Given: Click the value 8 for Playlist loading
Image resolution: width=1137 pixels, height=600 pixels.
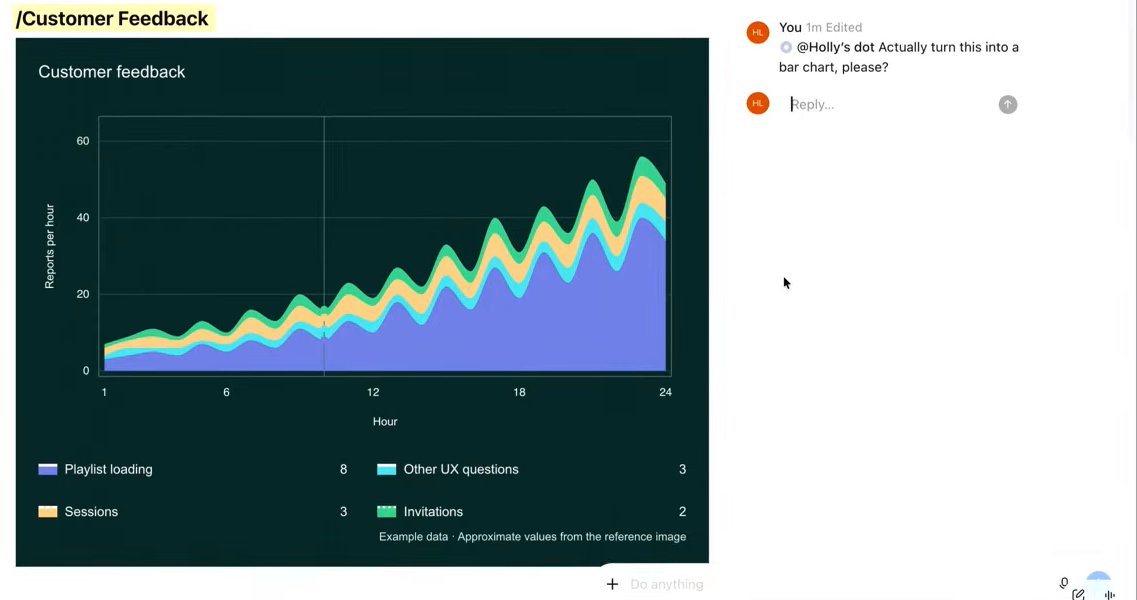Looking at the screenshot, I should tap(344, 469).
